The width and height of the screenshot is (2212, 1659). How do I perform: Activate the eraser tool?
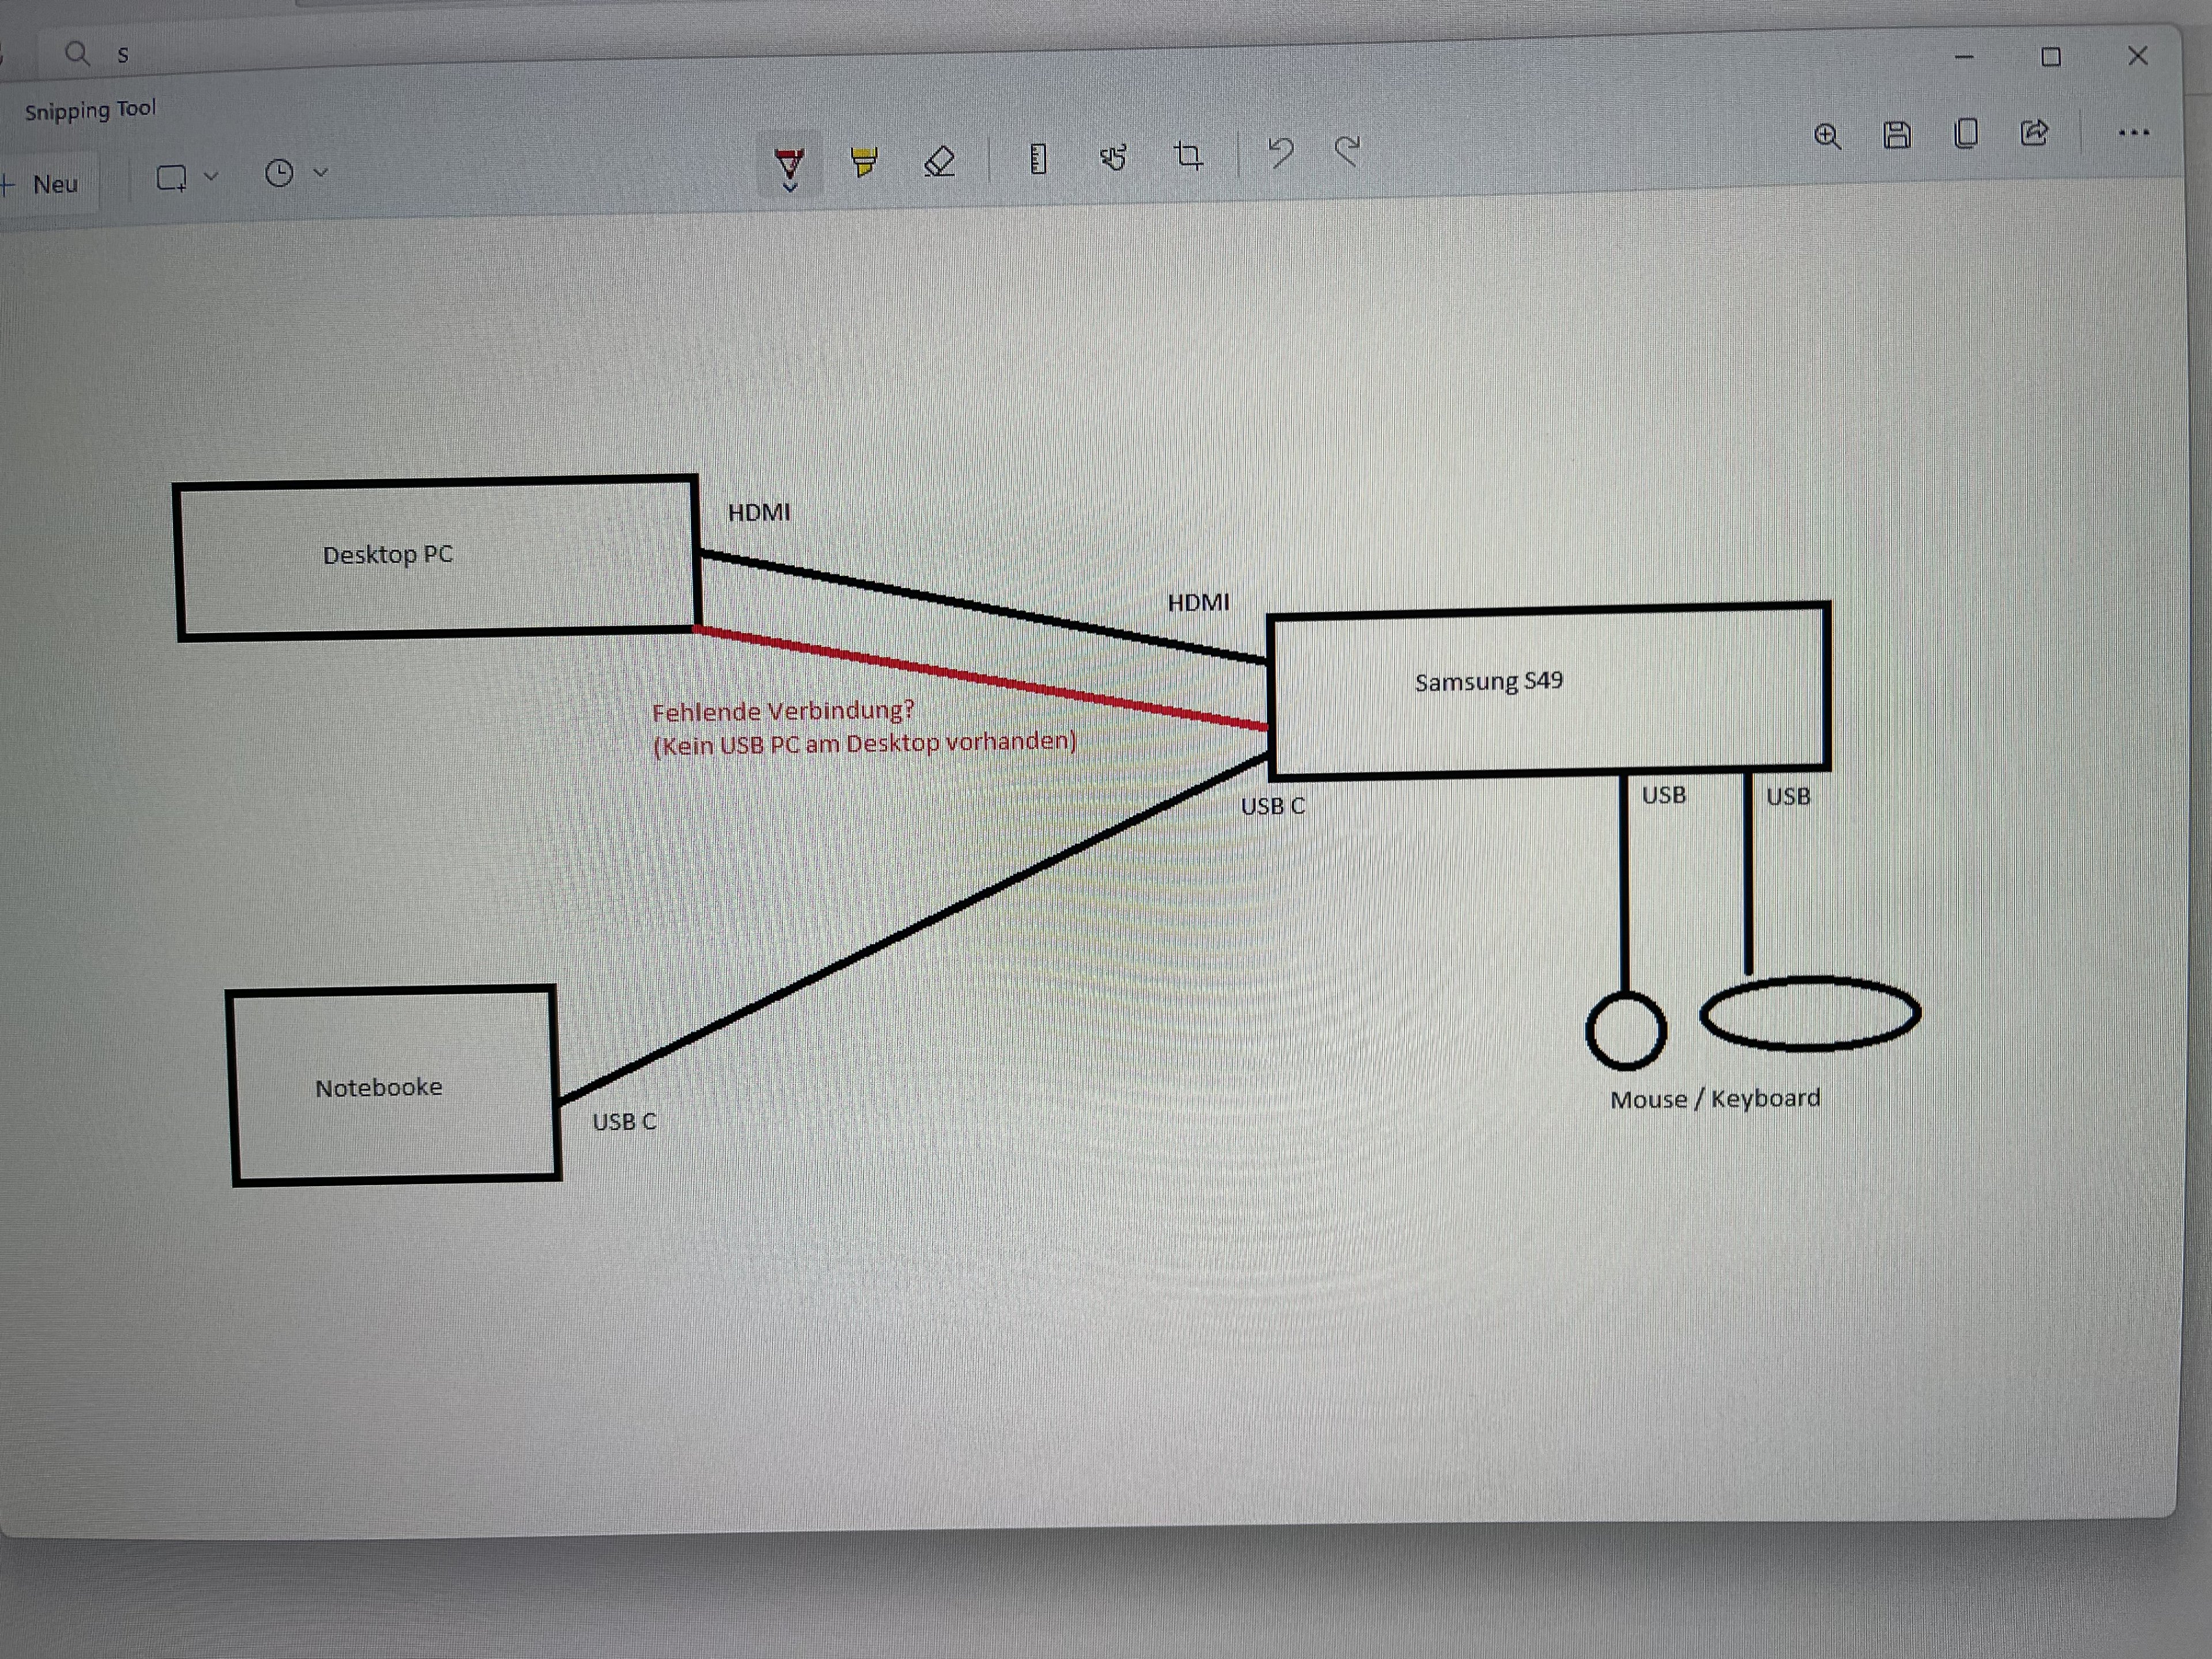pos(939,160)
